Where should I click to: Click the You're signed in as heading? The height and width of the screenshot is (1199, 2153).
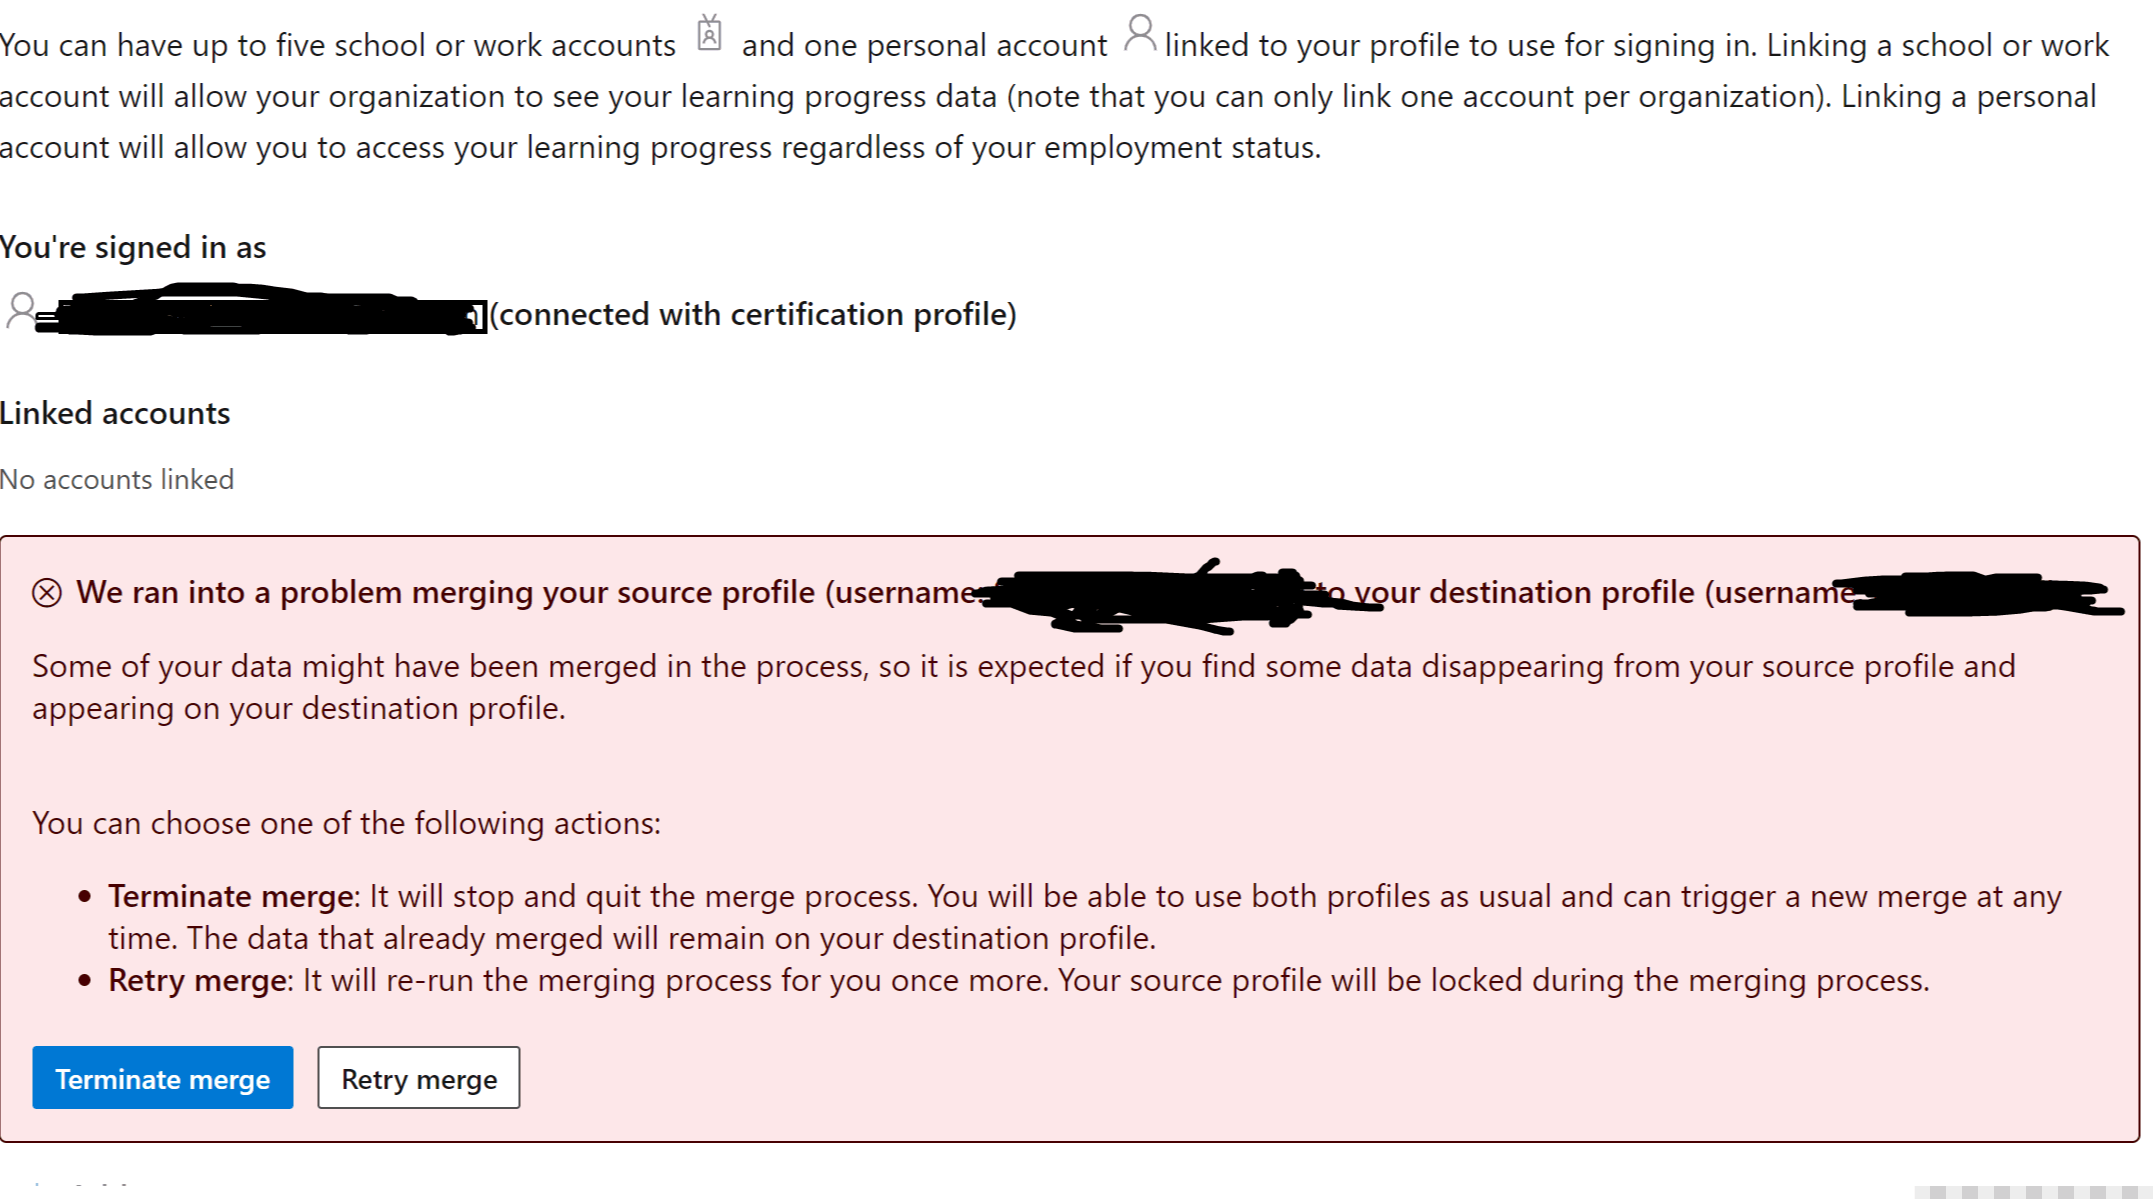[x=133, y=247]
